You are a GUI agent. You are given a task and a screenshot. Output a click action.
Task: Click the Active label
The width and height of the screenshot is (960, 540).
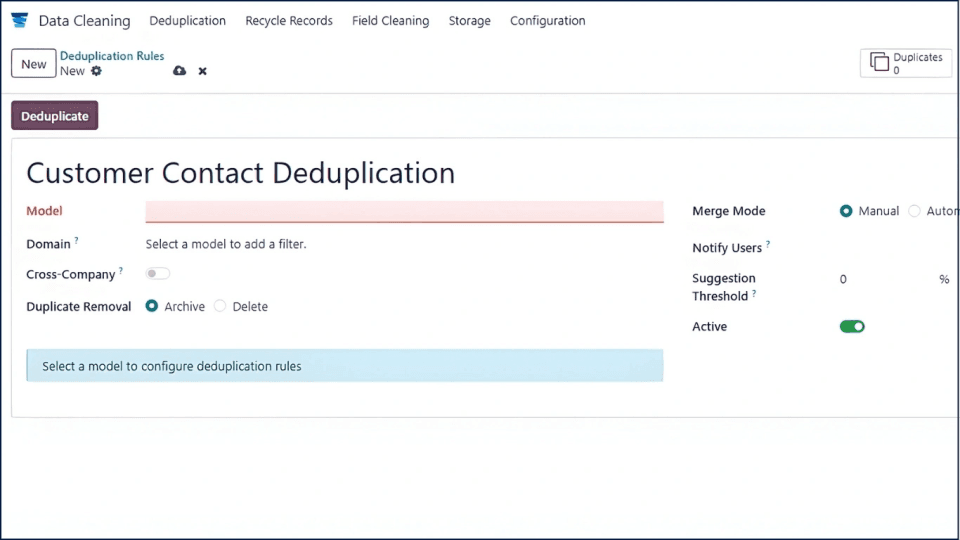[x=710, y=326]
